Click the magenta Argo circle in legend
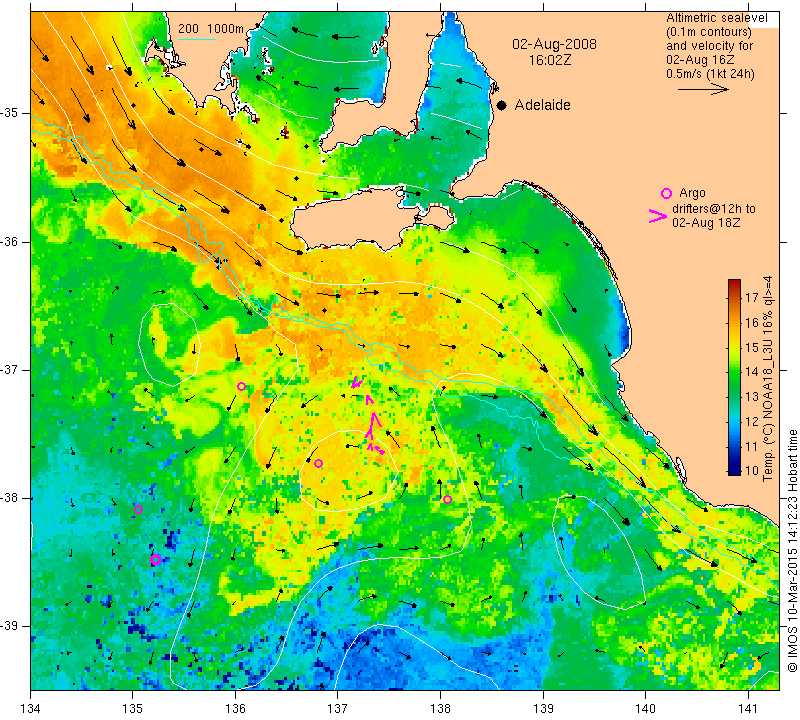Screen dimensions: 800x720 click(x=666, y=193)
